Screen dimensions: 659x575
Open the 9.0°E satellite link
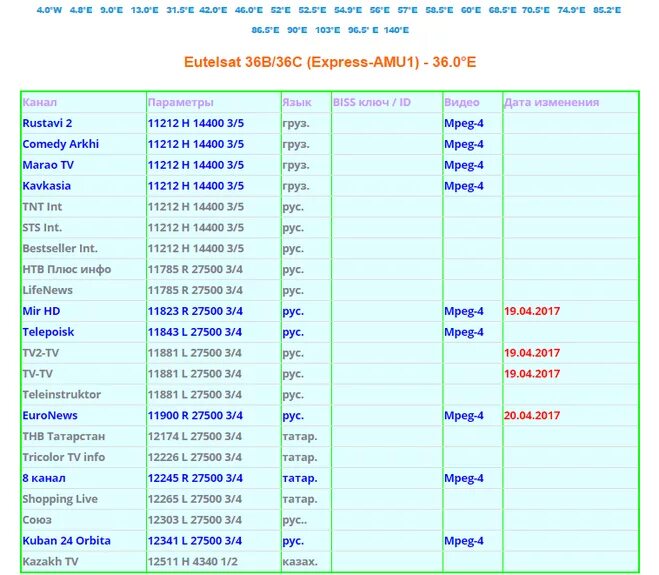pyautogui.click(x=111, y=10)
